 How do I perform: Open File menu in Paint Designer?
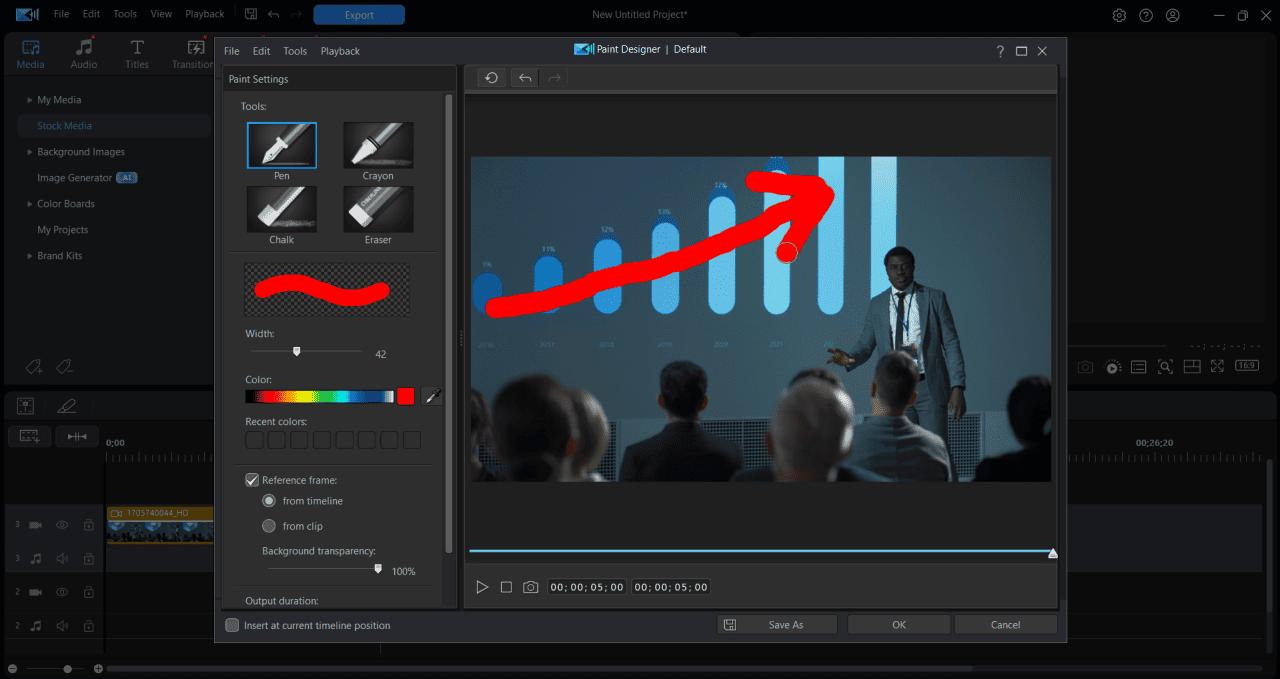pos(231,51)
